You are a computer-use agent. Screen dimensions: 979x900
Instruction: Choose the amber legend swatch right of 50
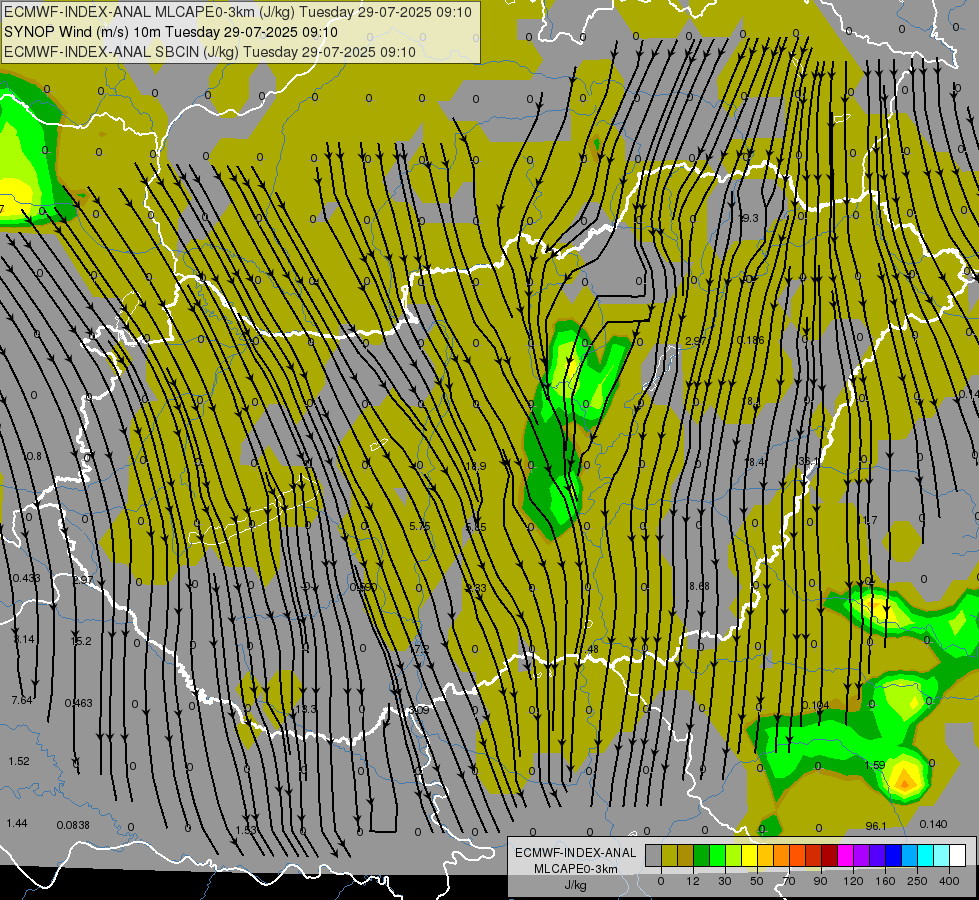tap(766, 855)
